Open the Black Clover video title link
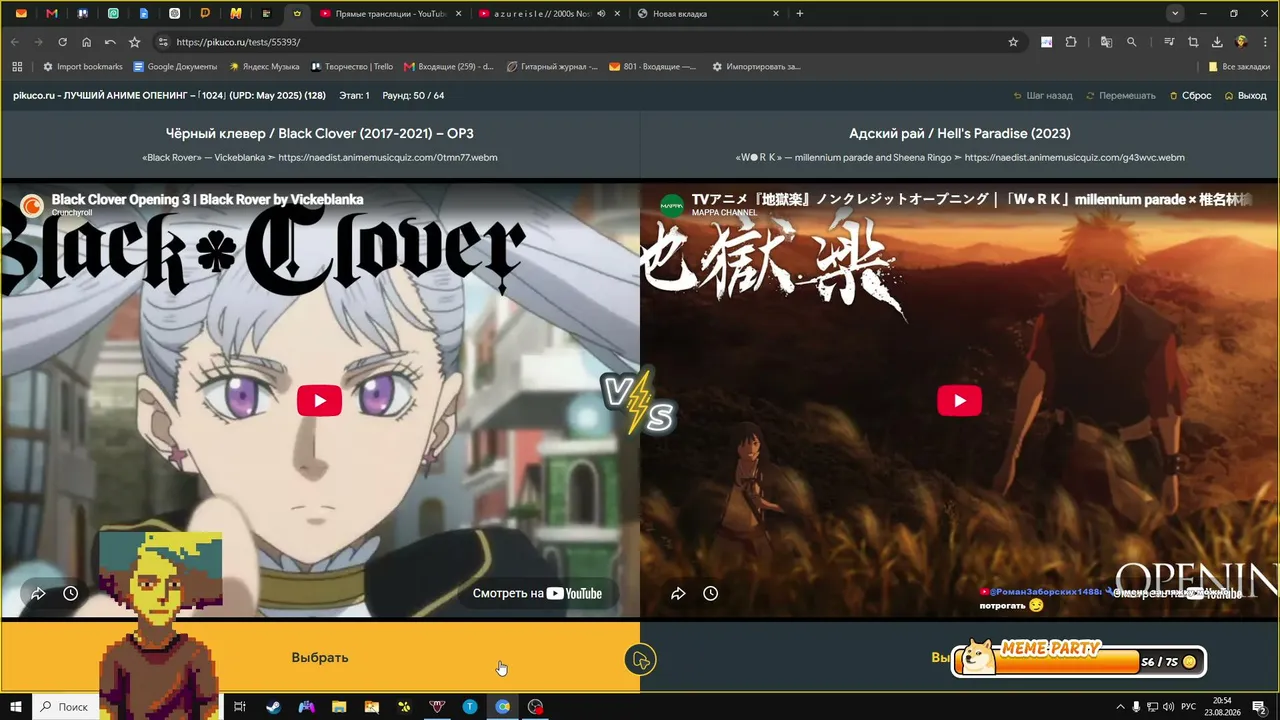The height and width of the screenshot is (720, 1280). 207,199
